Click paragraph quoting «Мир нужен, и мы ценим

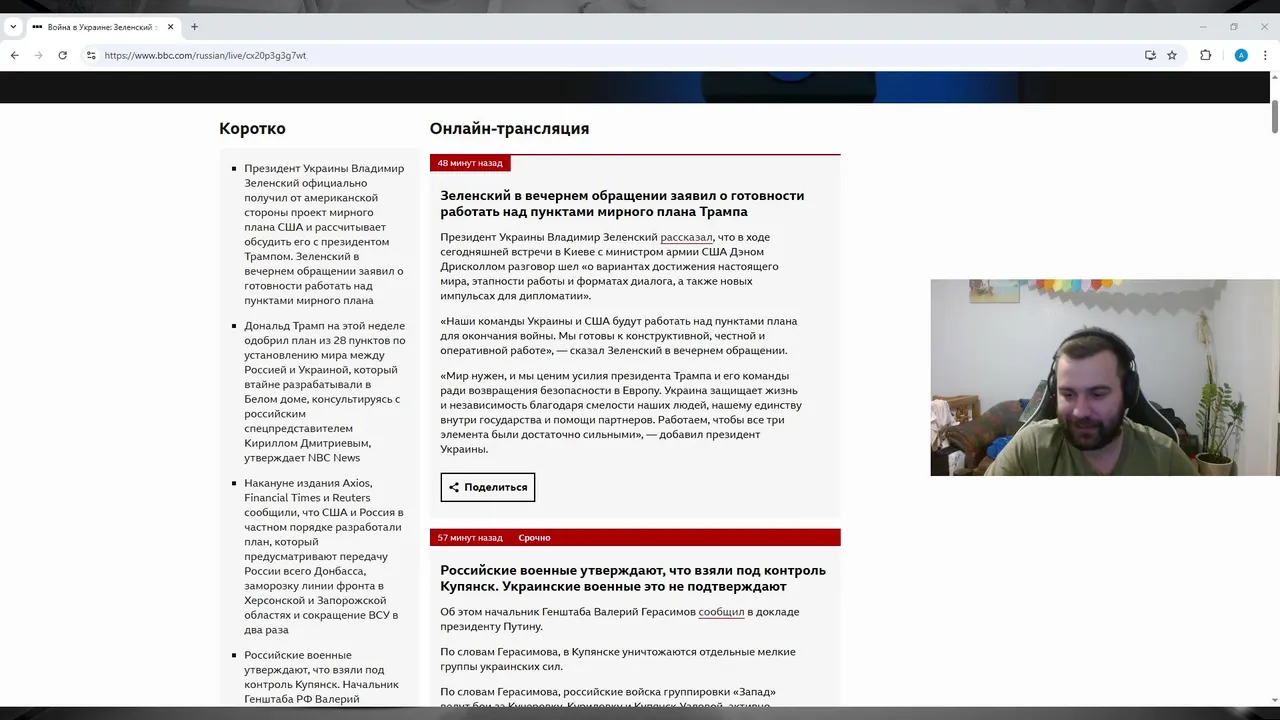621,412
